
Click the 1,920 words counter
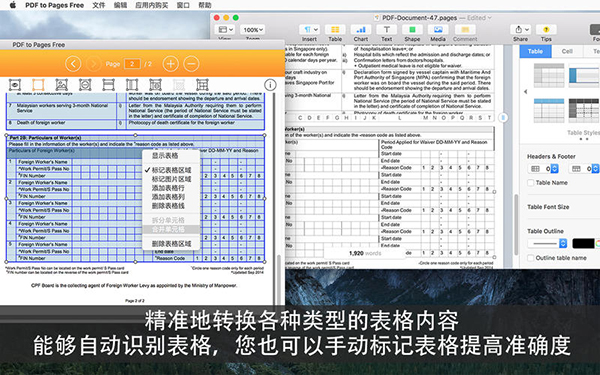365,253
